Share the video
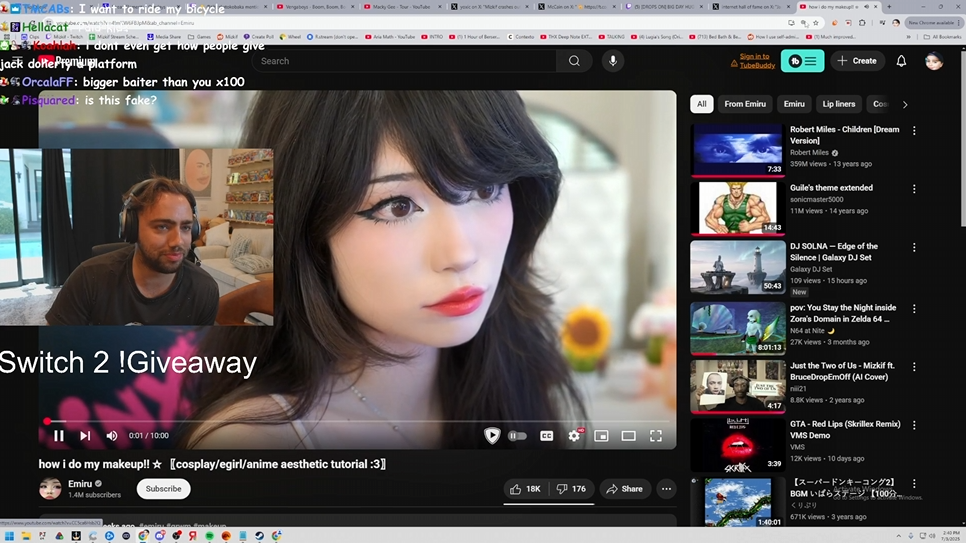Screen dimensions: 966x543 (625, 489)
